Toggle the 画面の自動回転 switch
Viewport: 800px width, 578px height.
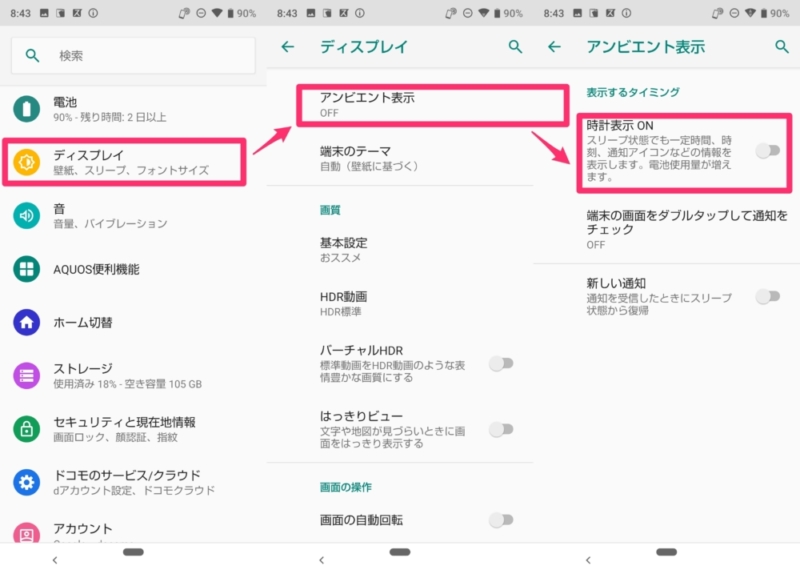click(x=501, y=520)
